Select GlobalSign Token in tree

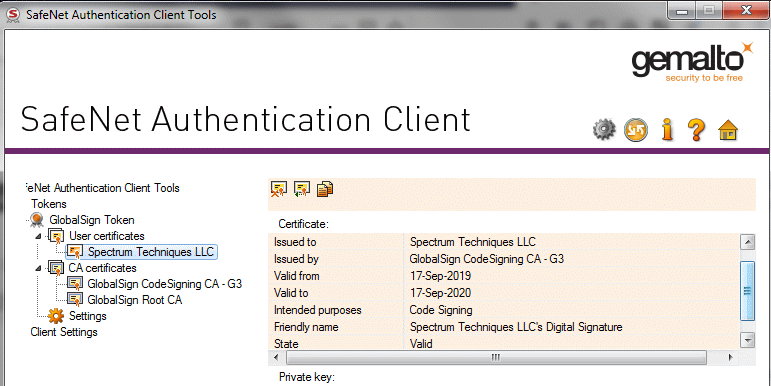tap(92, 220)
